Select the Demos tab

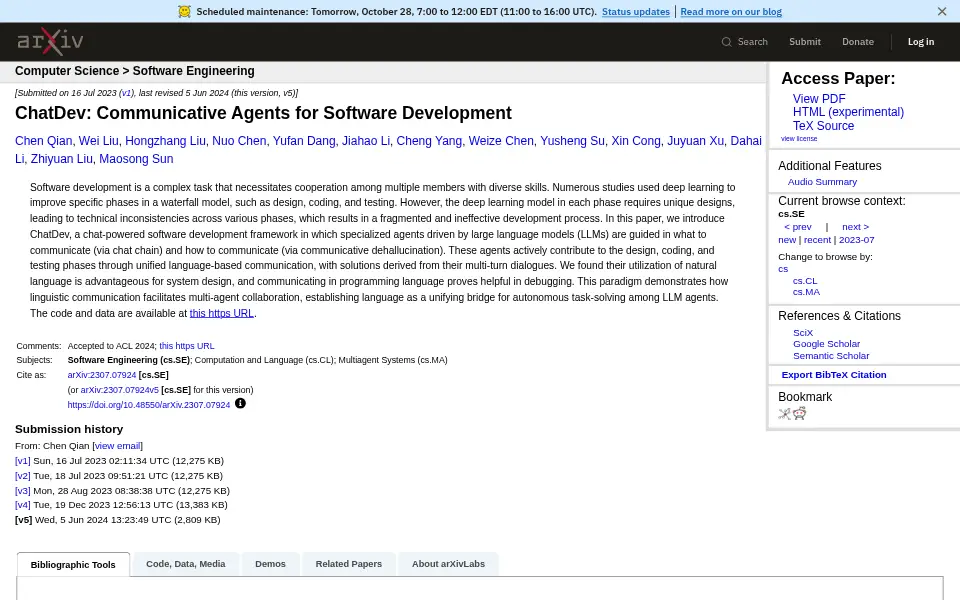270,564
